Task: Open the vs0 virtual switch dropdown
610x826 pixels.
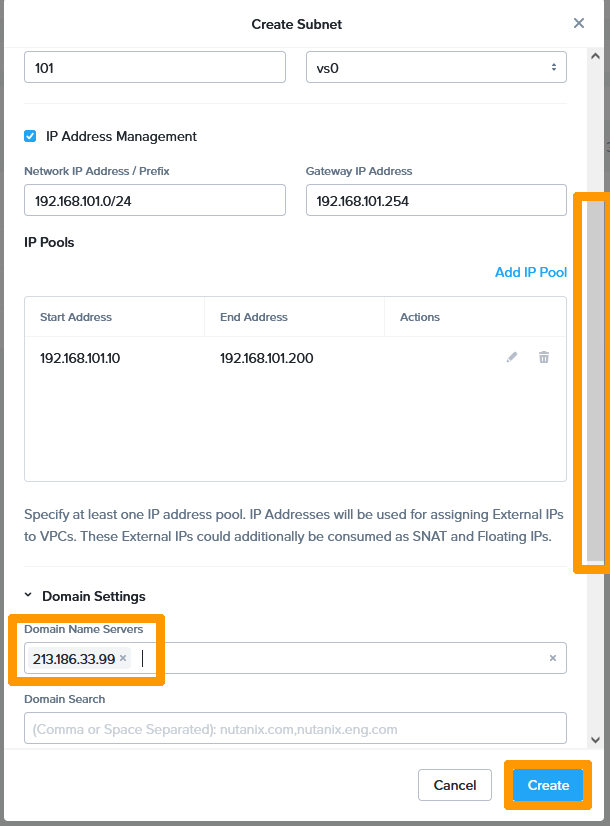Action: (436, 66)
